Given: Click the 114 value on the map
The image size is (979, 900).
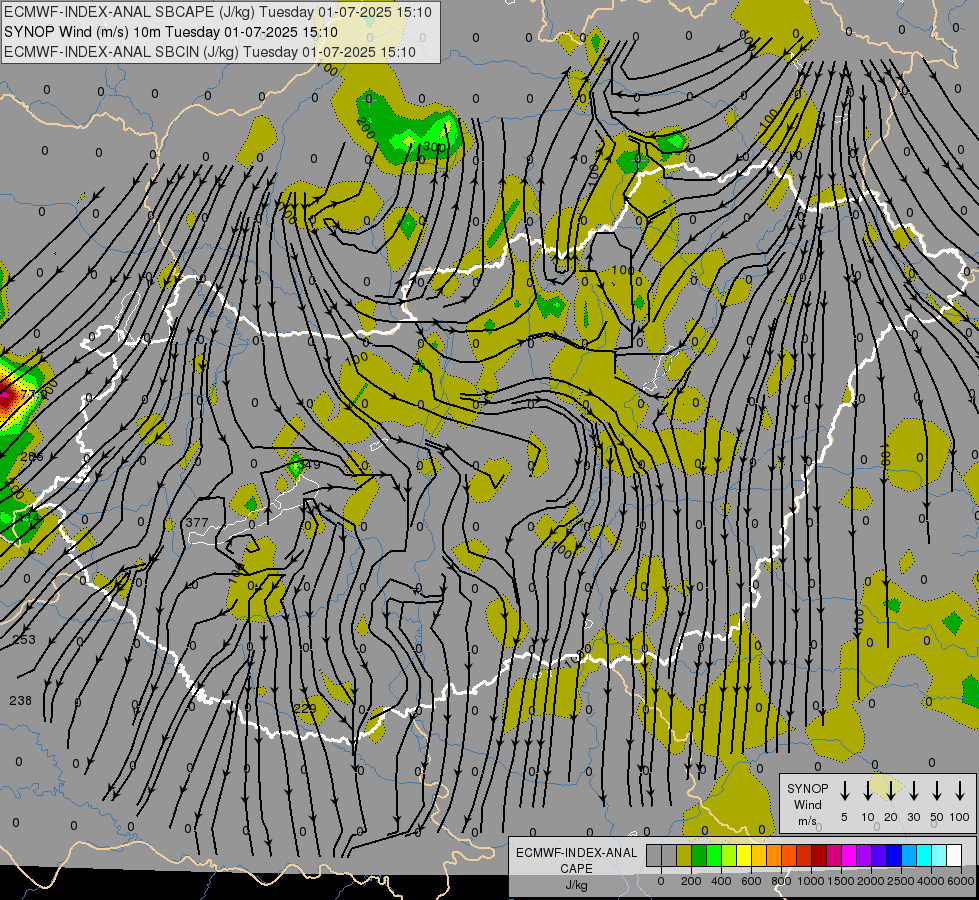Looking at the screenshot, I should point(27,518).
